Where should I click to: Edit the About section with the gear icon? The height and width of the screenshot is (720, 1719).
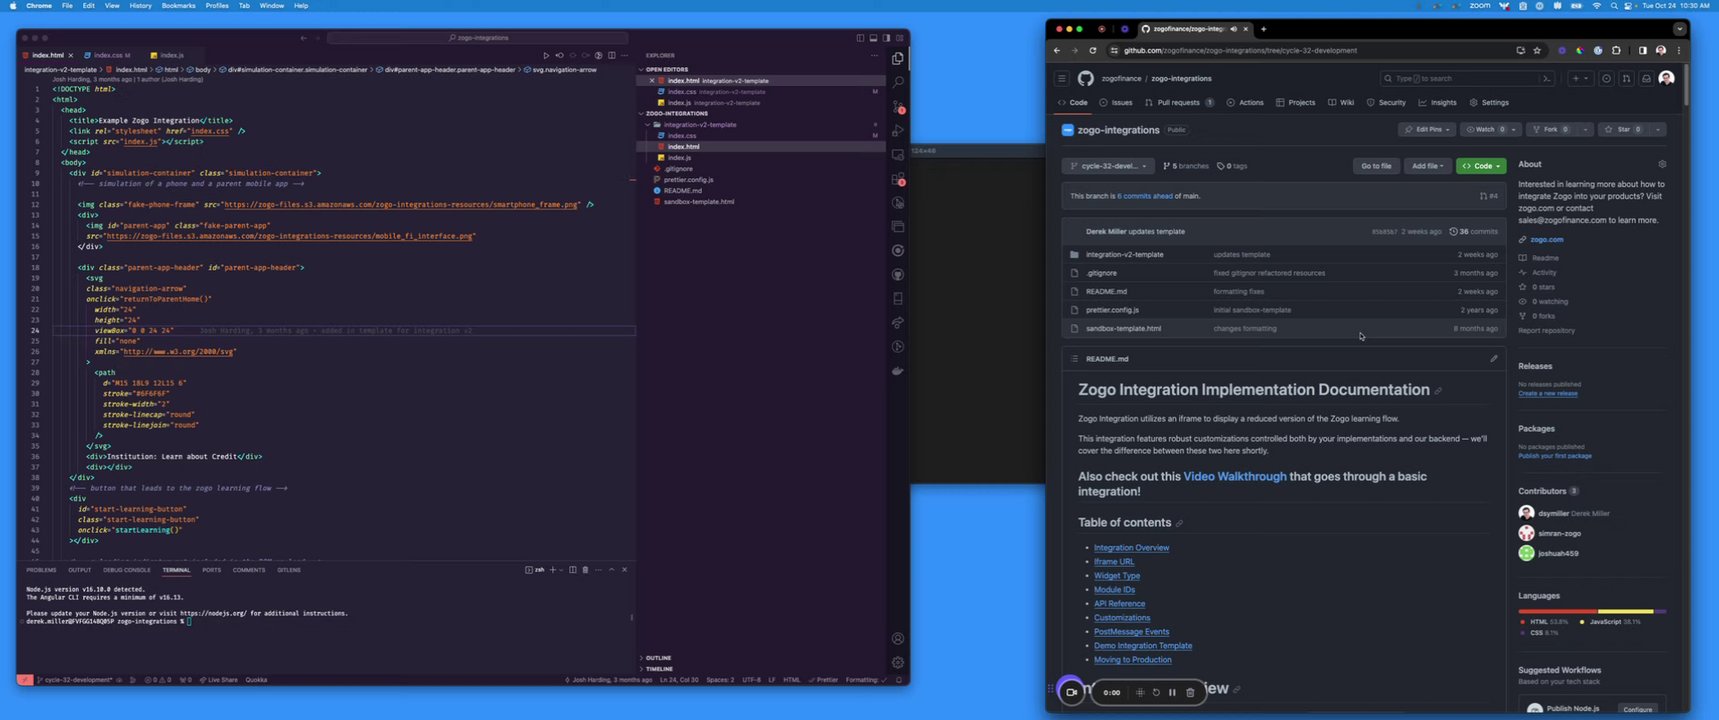pos(1662,164)
